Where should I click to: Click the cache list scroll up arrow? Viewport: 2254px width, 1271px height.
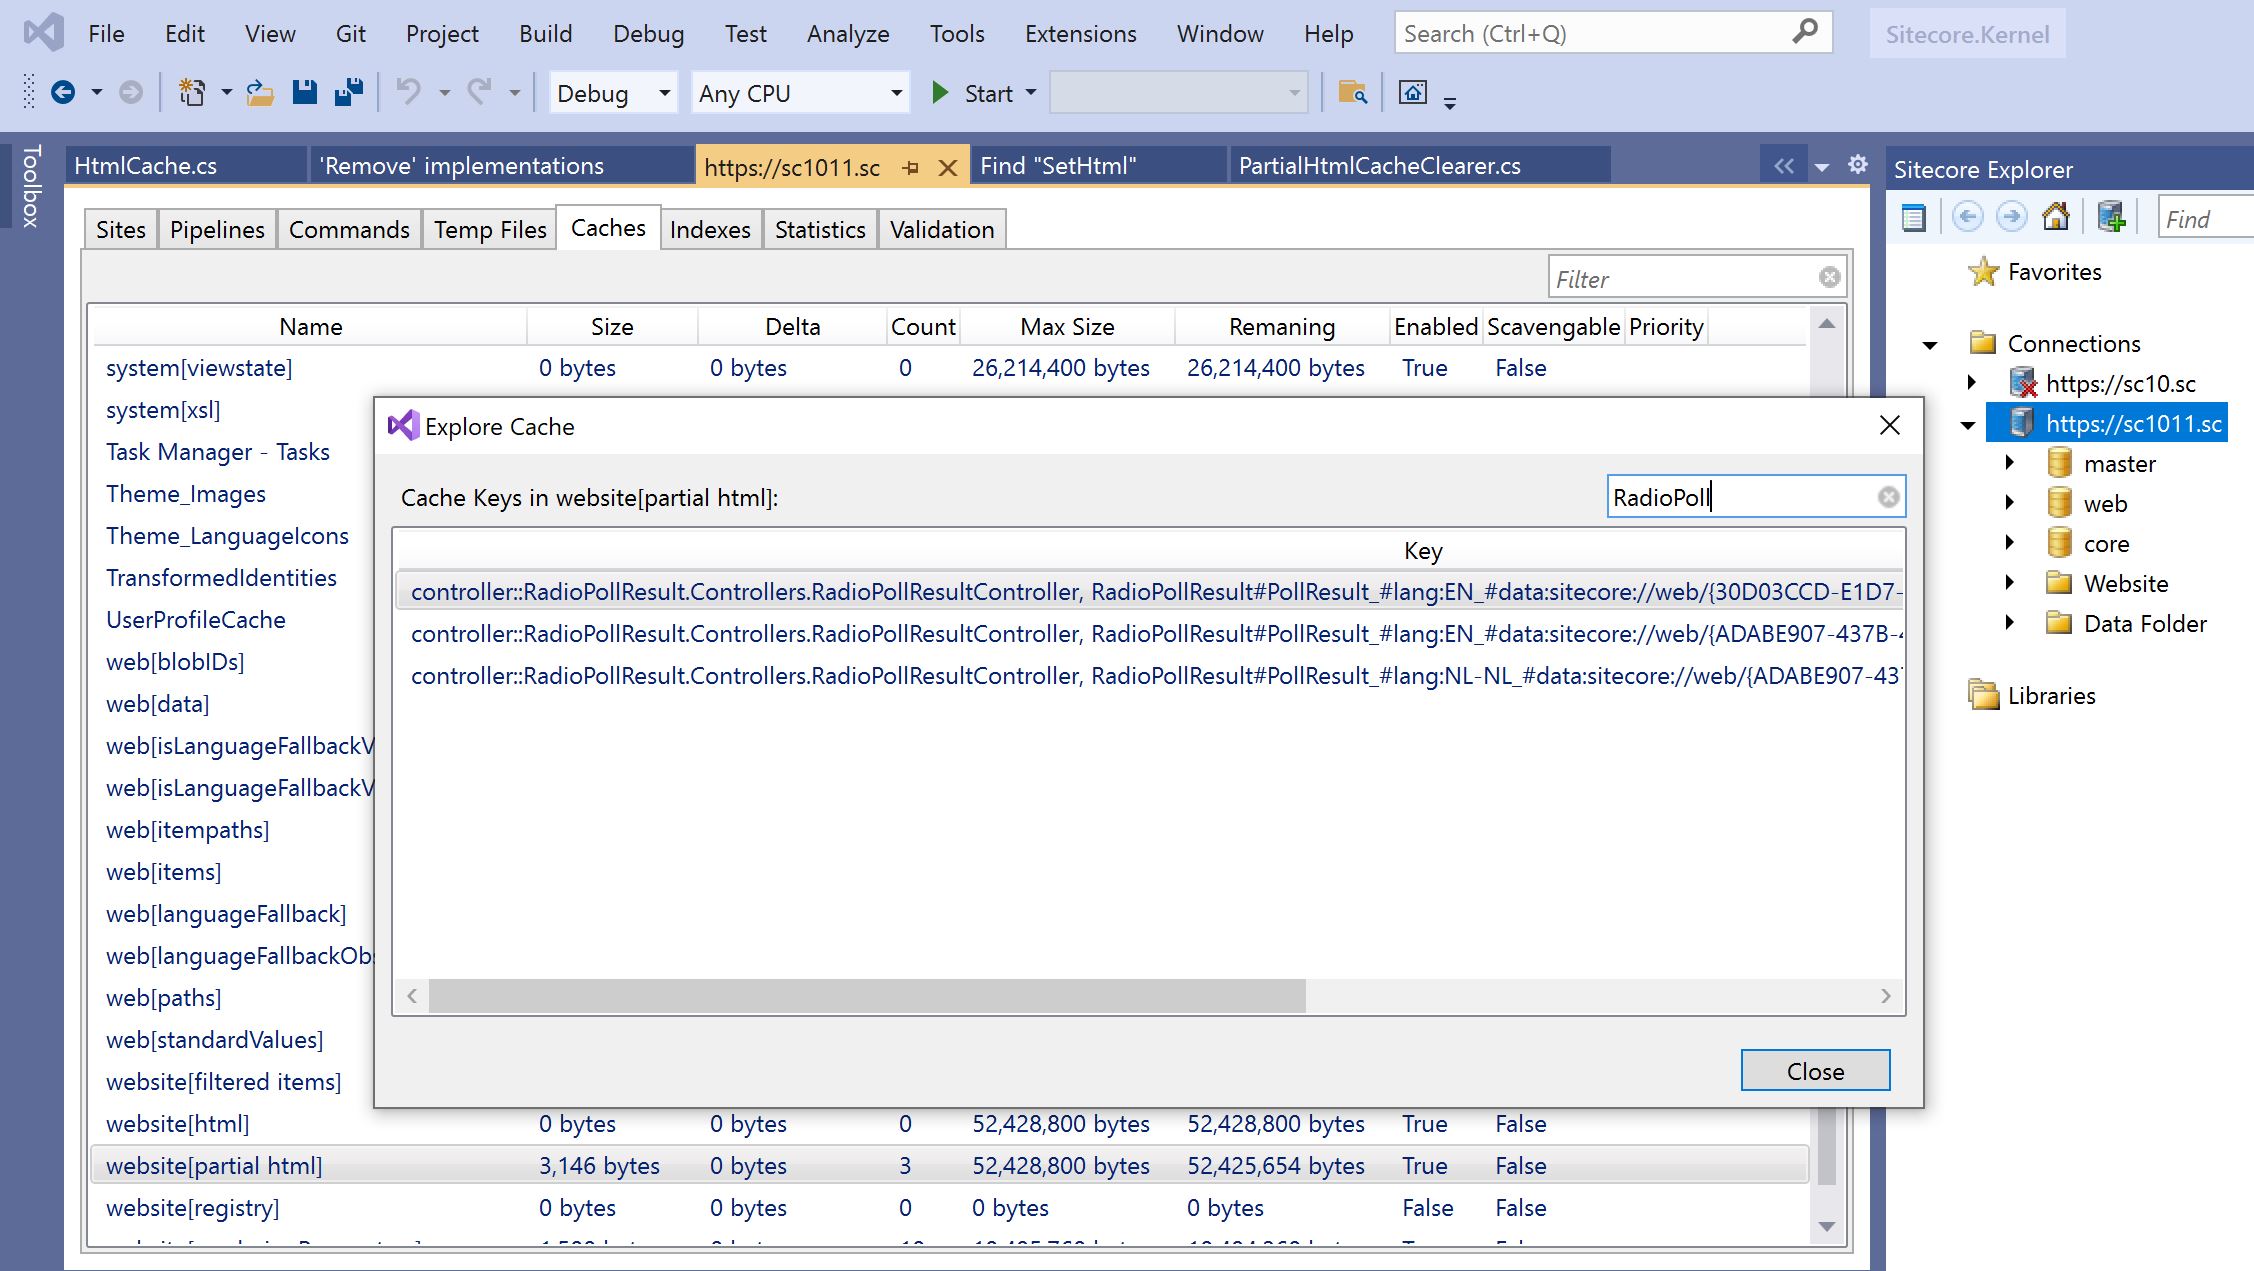[x=1827, y=323]
